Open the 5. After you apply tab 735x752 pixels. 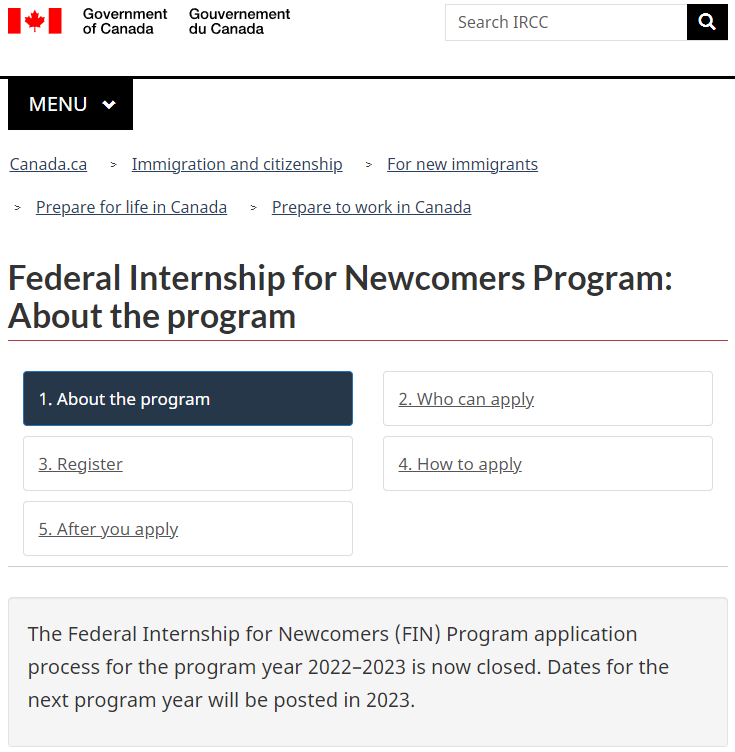tap(188, 529)
